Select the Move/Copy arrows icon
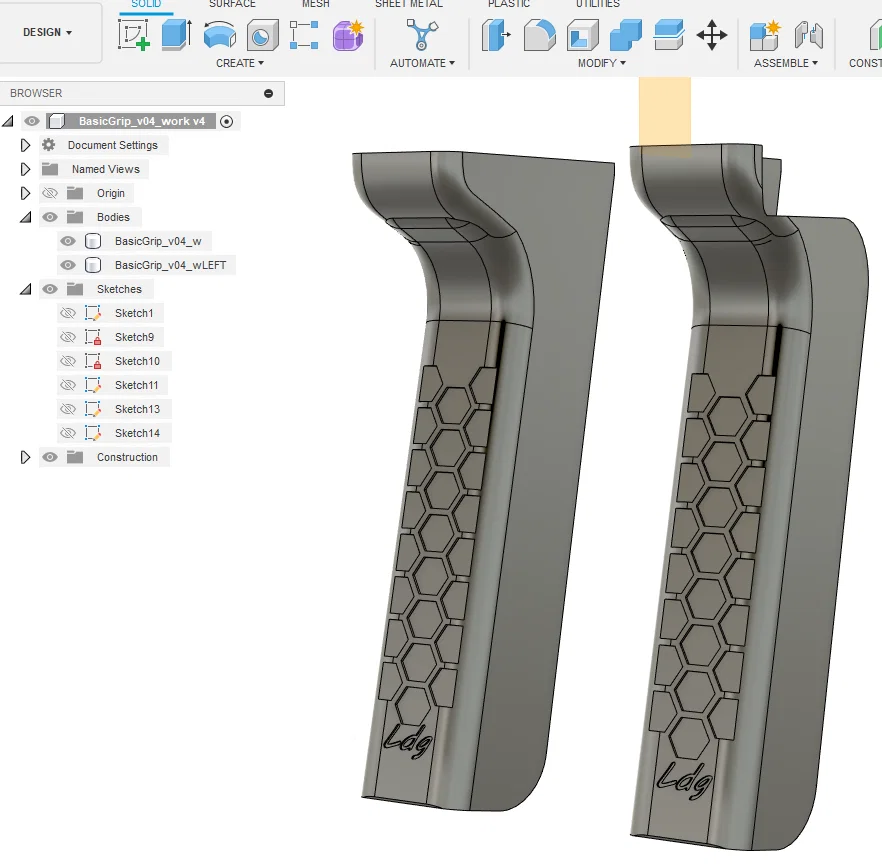 point(712,35)
